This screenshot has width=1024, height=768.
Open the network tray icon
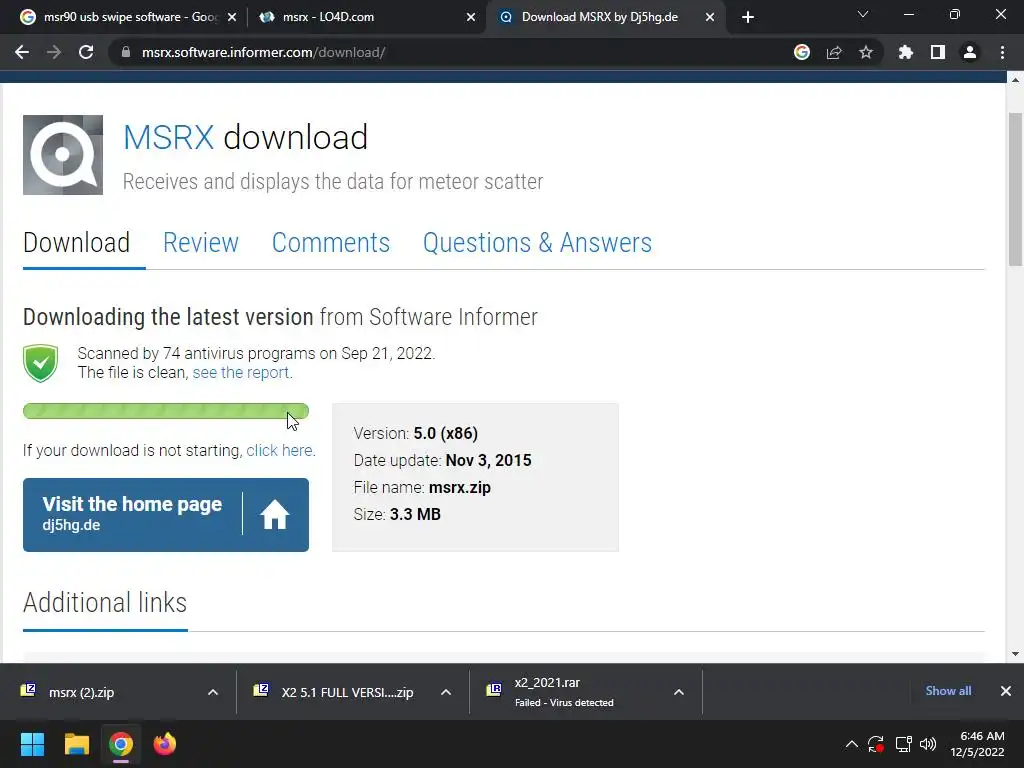[x=903, y=744]
